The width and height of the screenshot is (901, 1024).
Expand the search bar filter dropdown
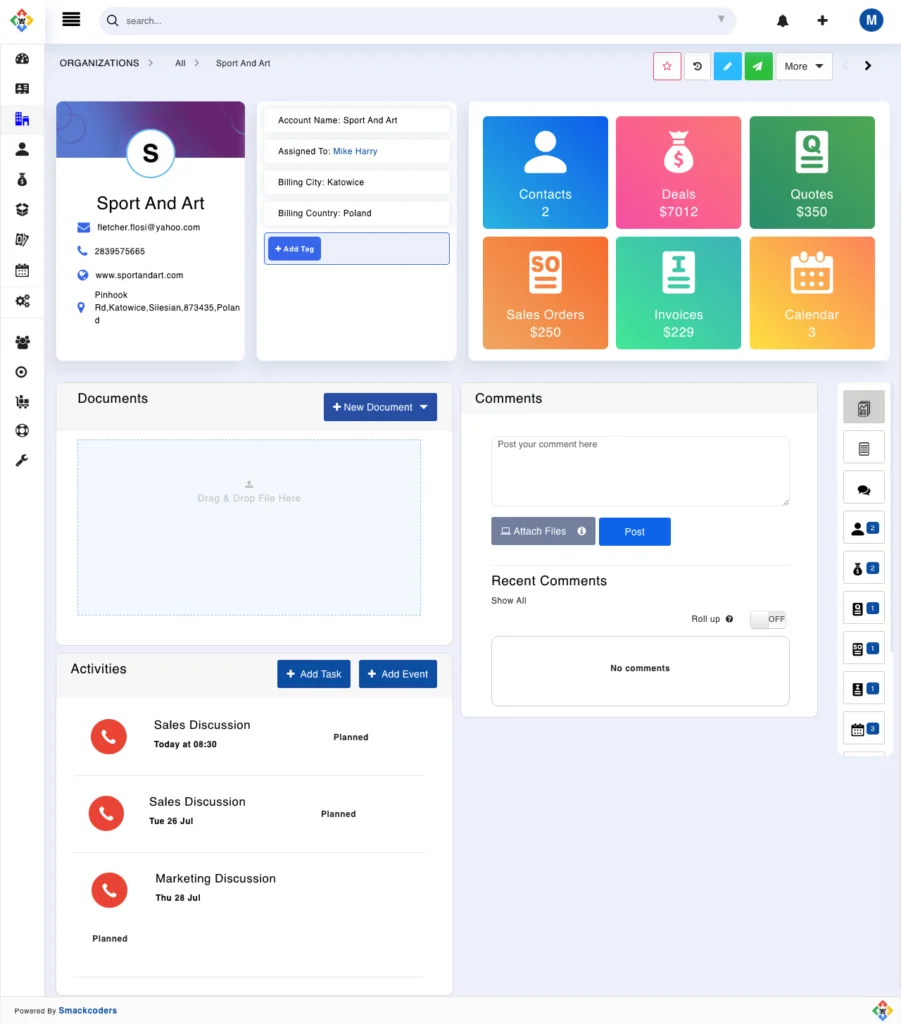point(721,20)
